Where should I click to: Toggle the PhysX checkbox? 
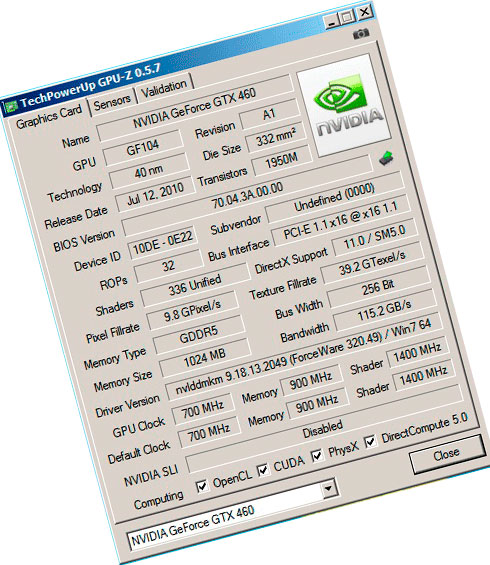pos(317,455)
